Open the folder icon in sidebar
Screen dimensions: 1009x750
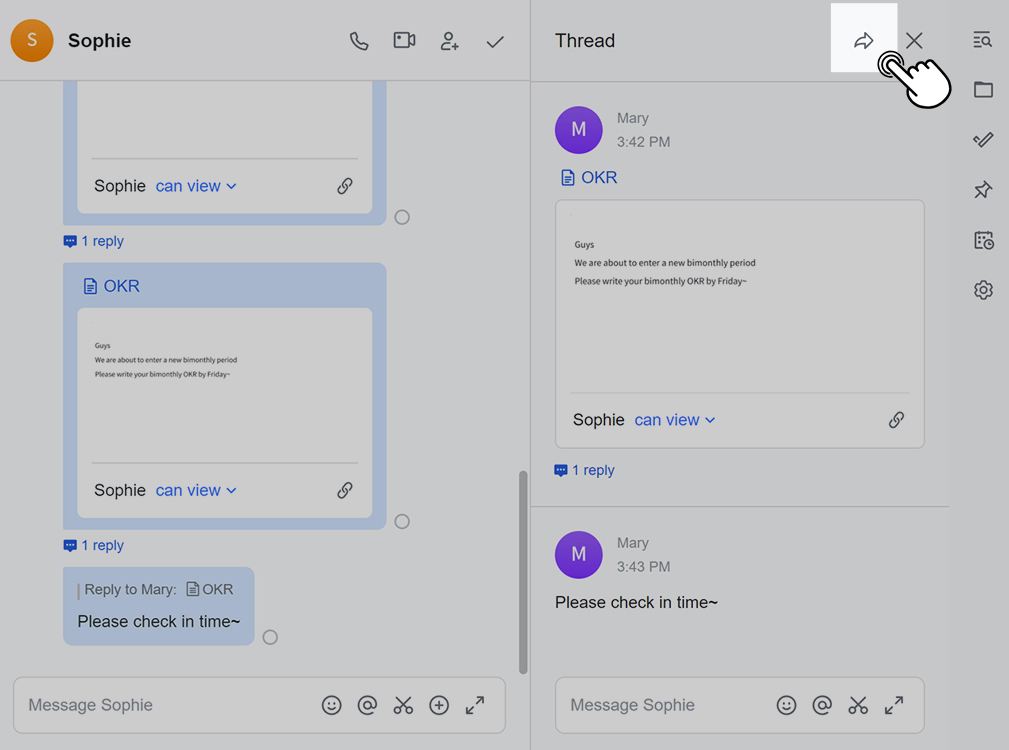coord(983,90)
